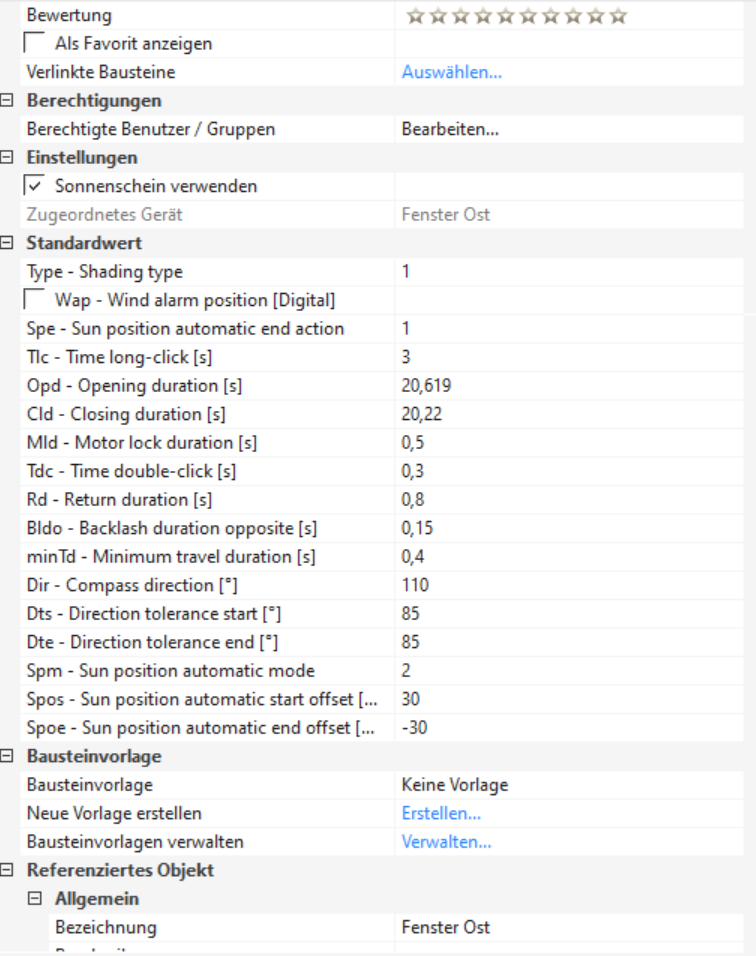Uncheck 'Sonnenschein verwenden' checkbox

pyautogui.click(x=34, y=186)
